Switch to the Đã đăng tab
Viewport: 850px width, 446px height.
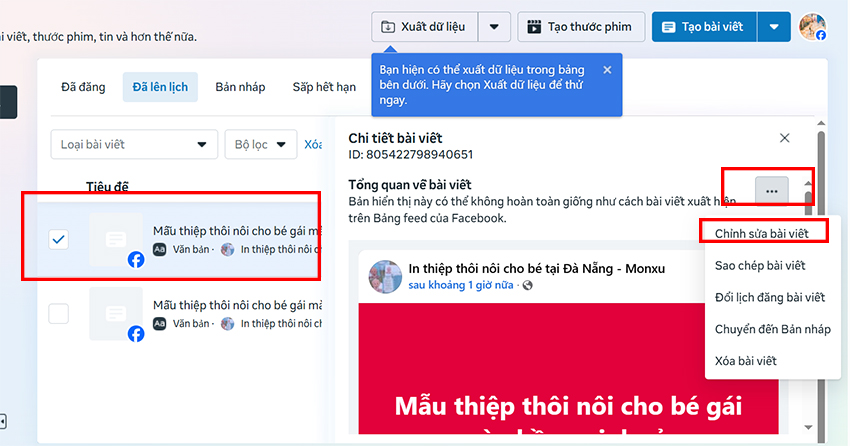[83, 87]
